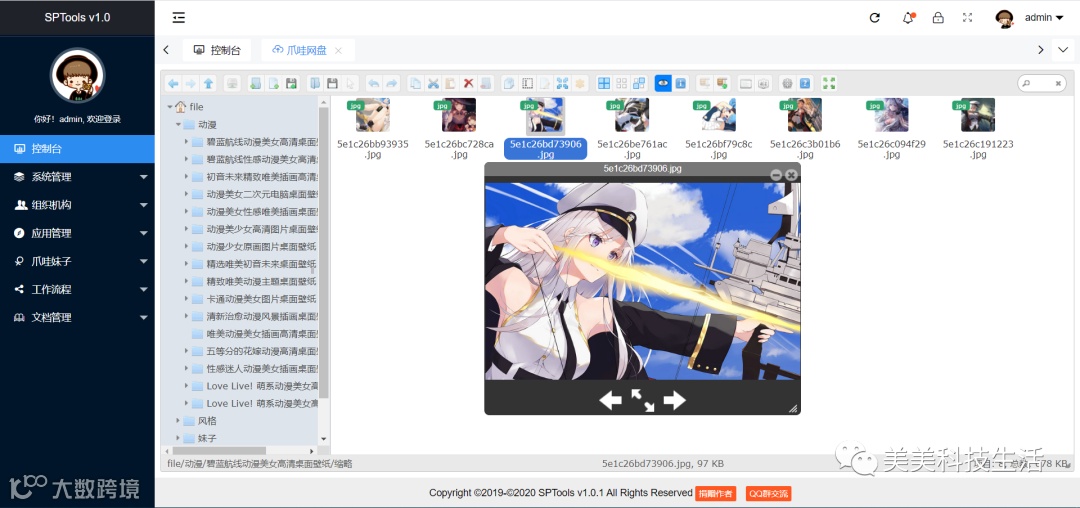Viewport: 1080px width, 508px height.
Task: Expand the 应用管理 sidebar menu
Action: (x=77, y=233)
